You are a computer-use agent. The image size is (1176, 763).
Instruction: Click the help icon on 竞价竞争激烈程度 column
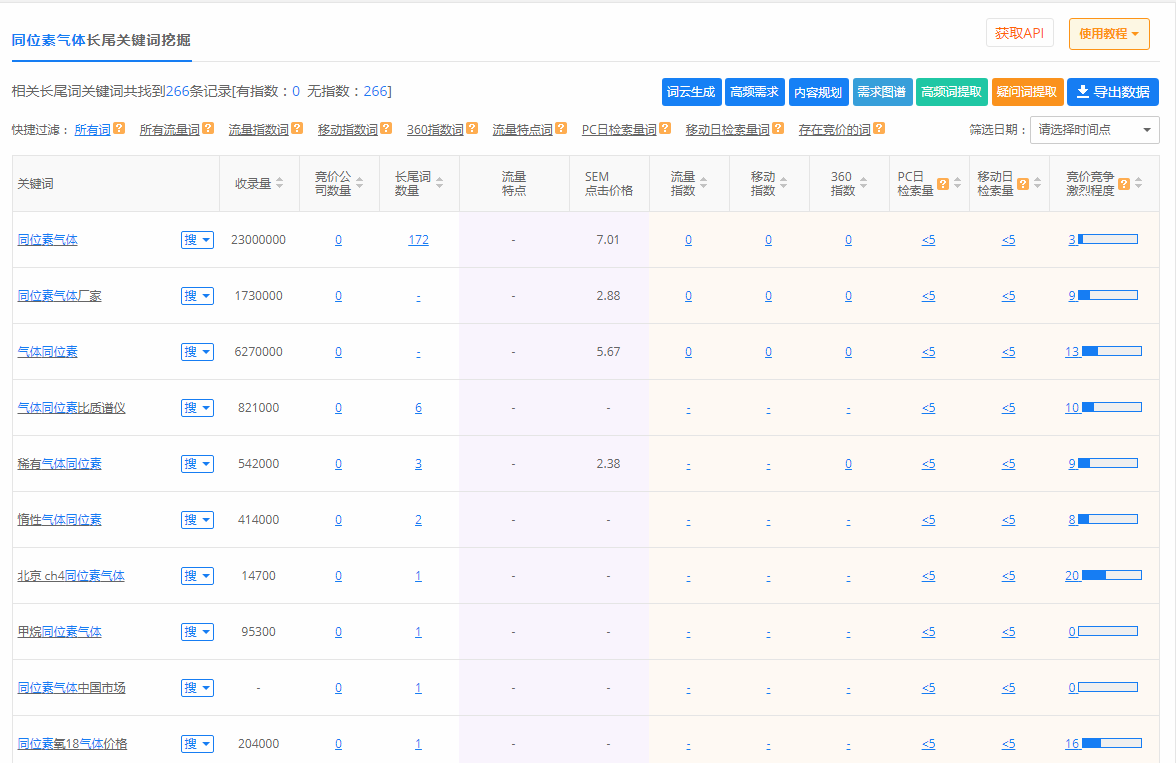coord(1124,184)
